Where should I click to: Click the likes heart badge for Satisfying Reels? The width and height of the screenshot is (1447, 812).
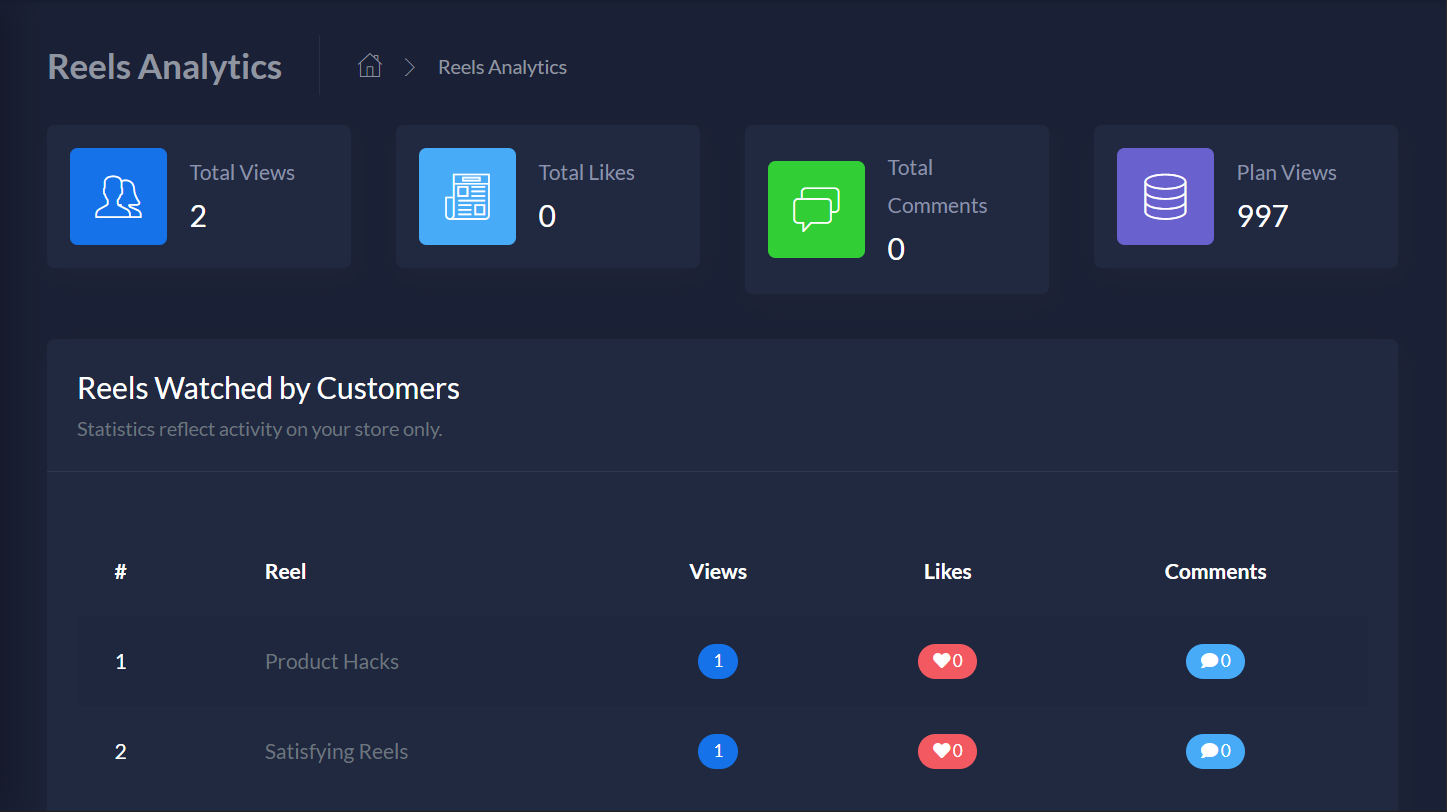pos(947,751)
